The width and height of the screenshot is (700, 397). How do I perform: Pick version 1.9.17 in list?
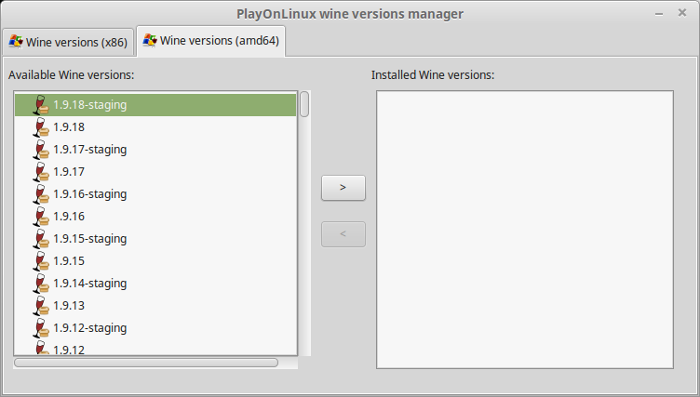(x=155, y=172)
